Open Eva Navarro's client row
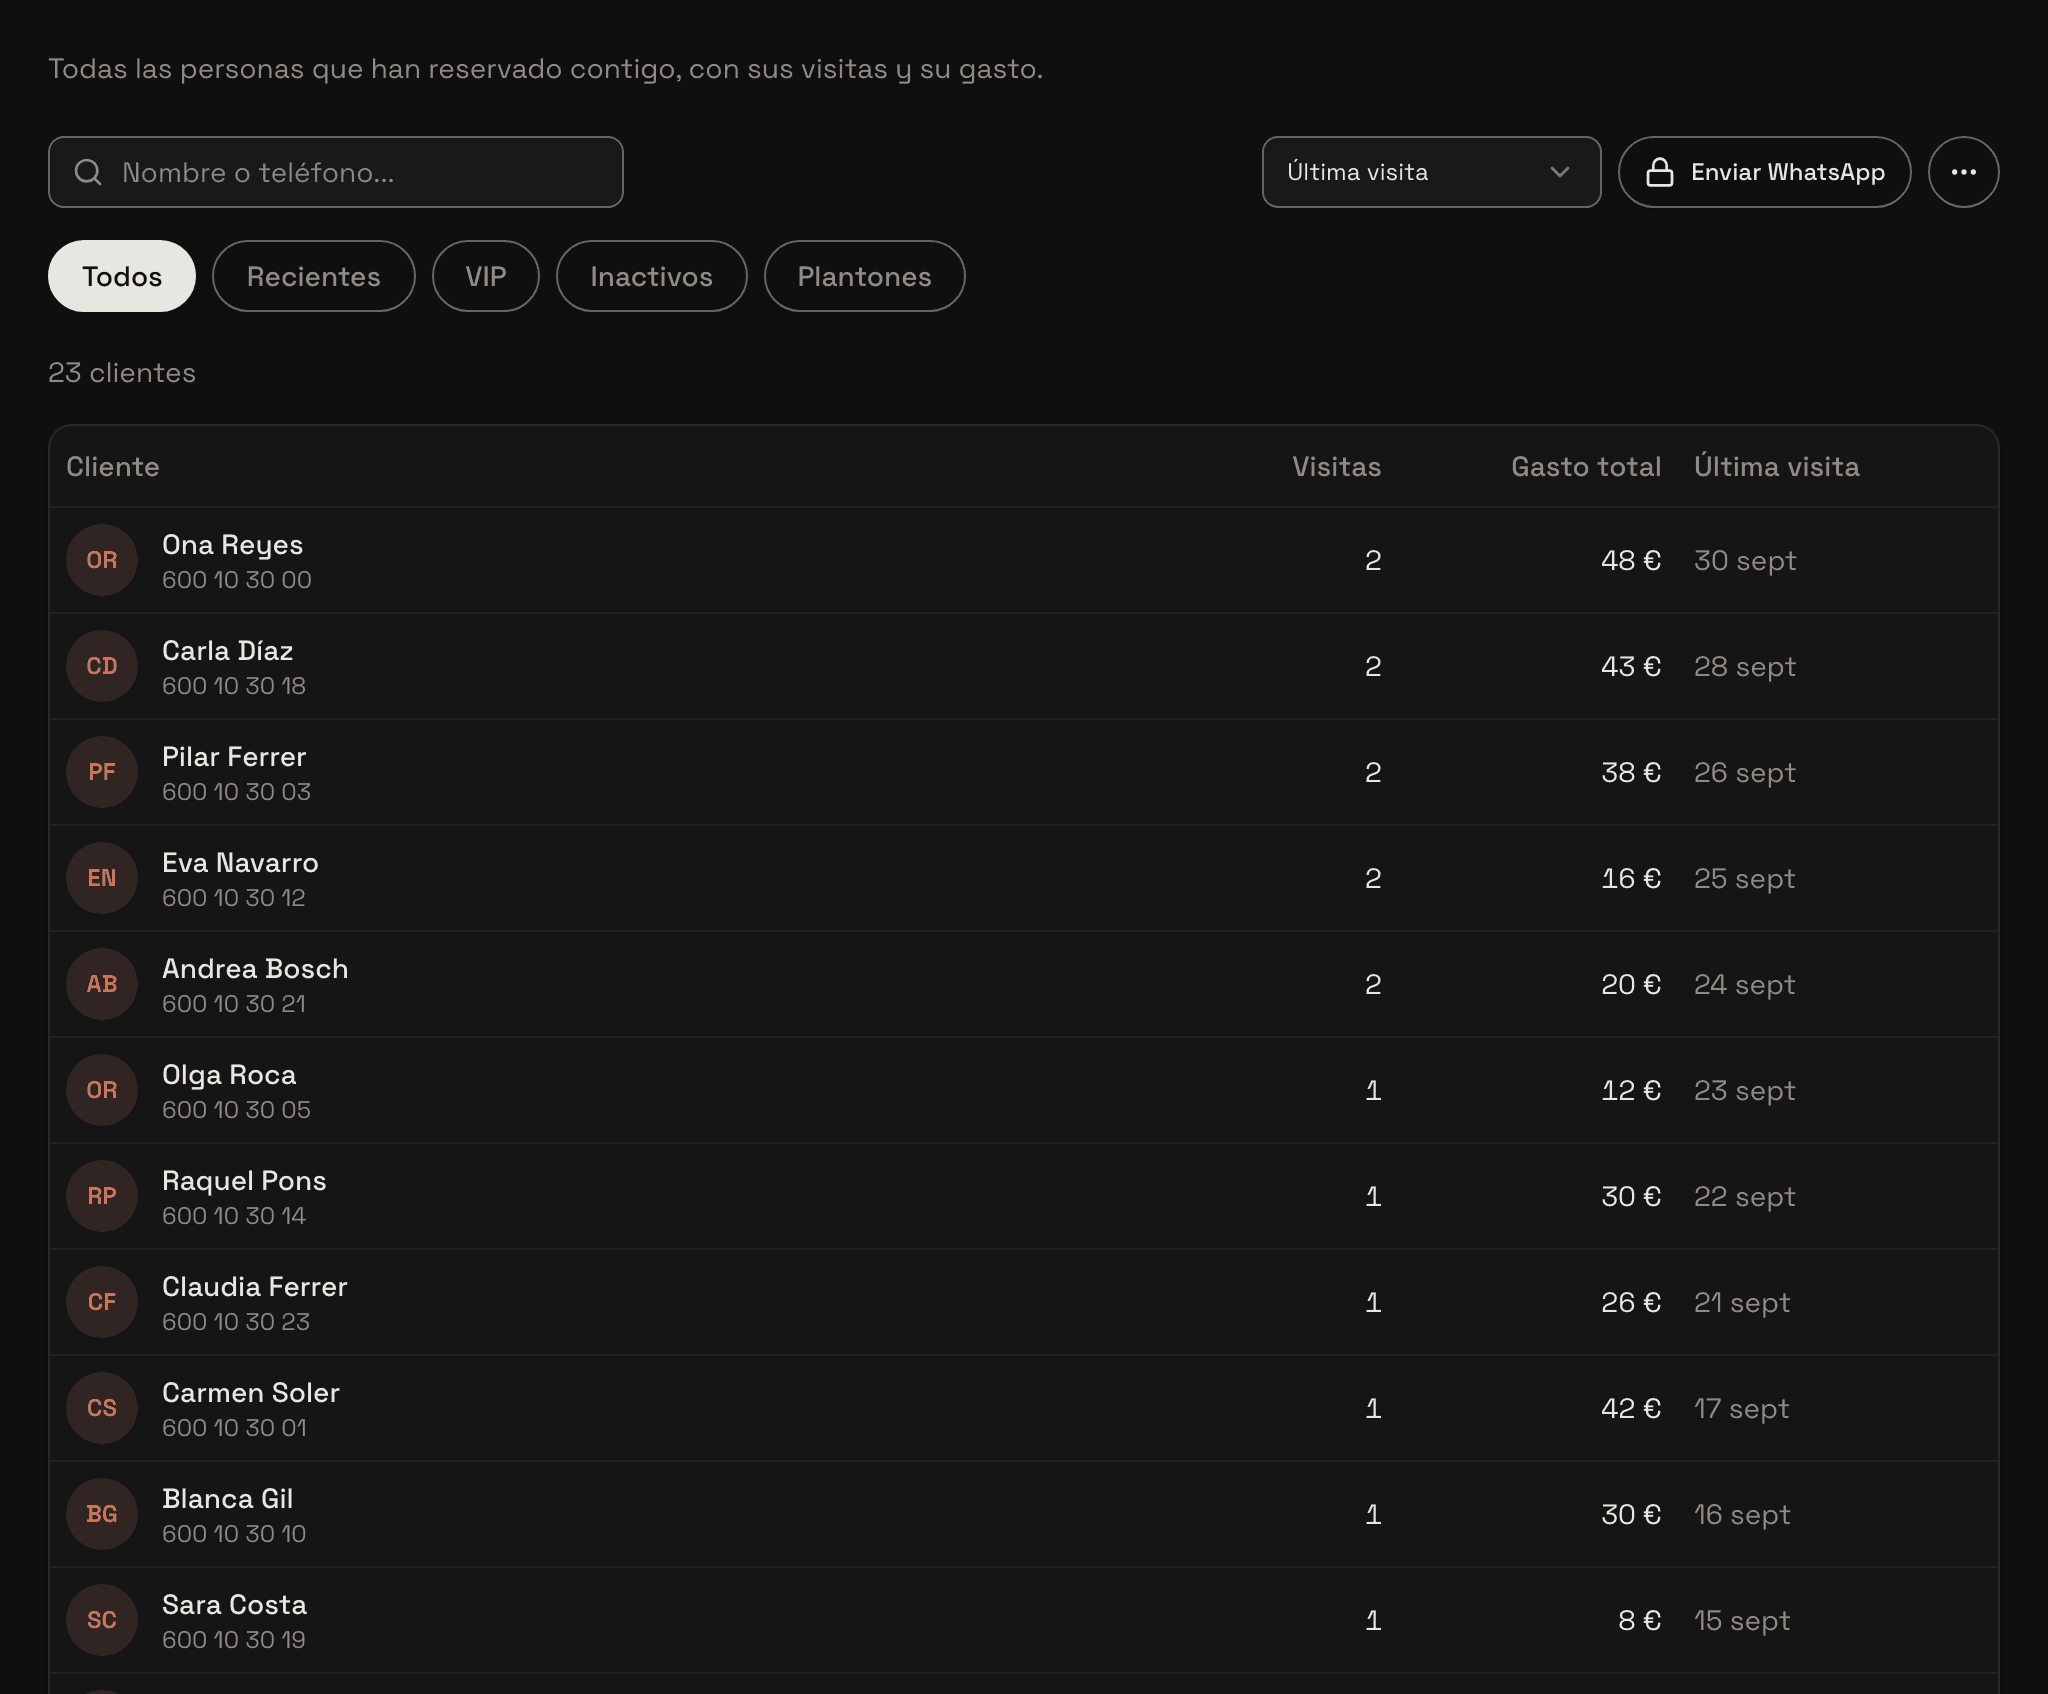Image resolution: width=2048 pixels, height=1694 pixels. (x=1024, y=878)
